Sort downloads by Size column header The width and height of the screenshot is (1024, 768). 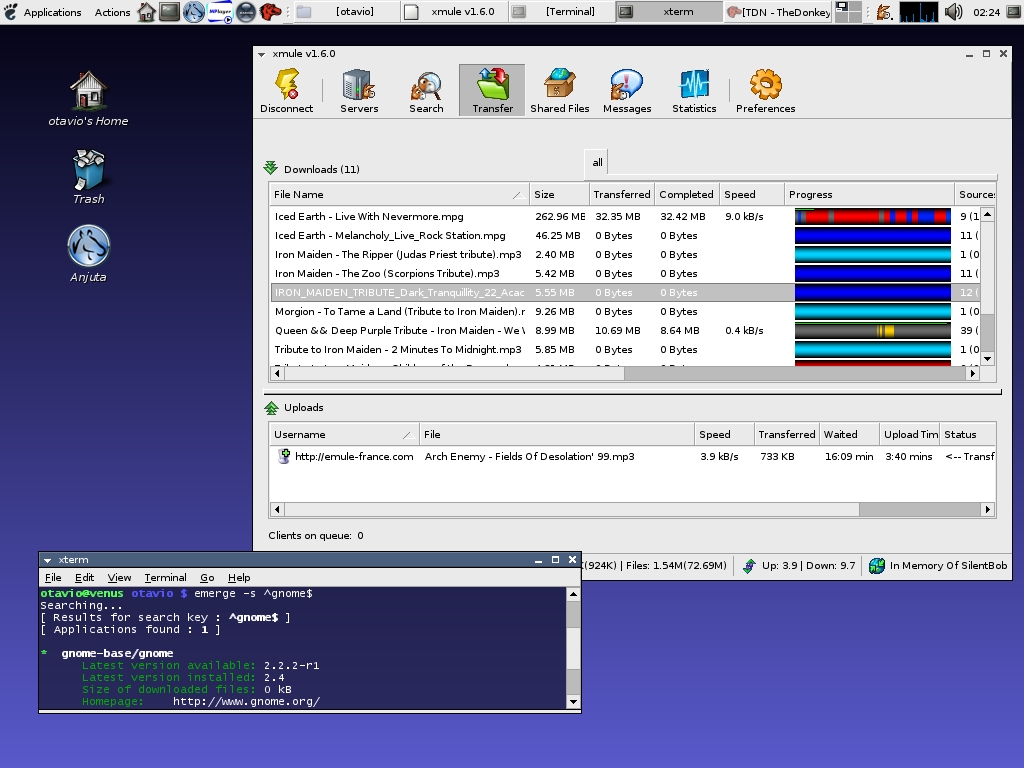pos(558,194)
